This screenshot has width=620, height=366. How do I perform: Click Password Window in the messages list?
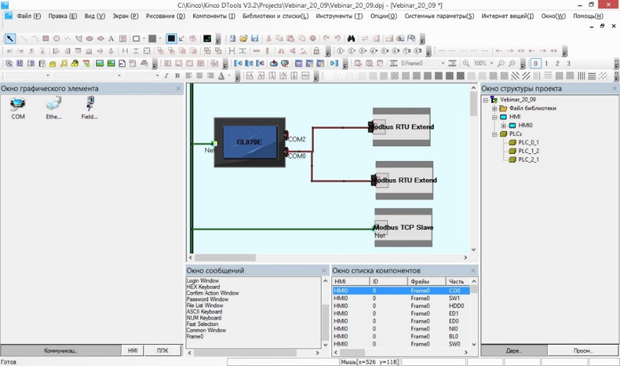point(207,299)
